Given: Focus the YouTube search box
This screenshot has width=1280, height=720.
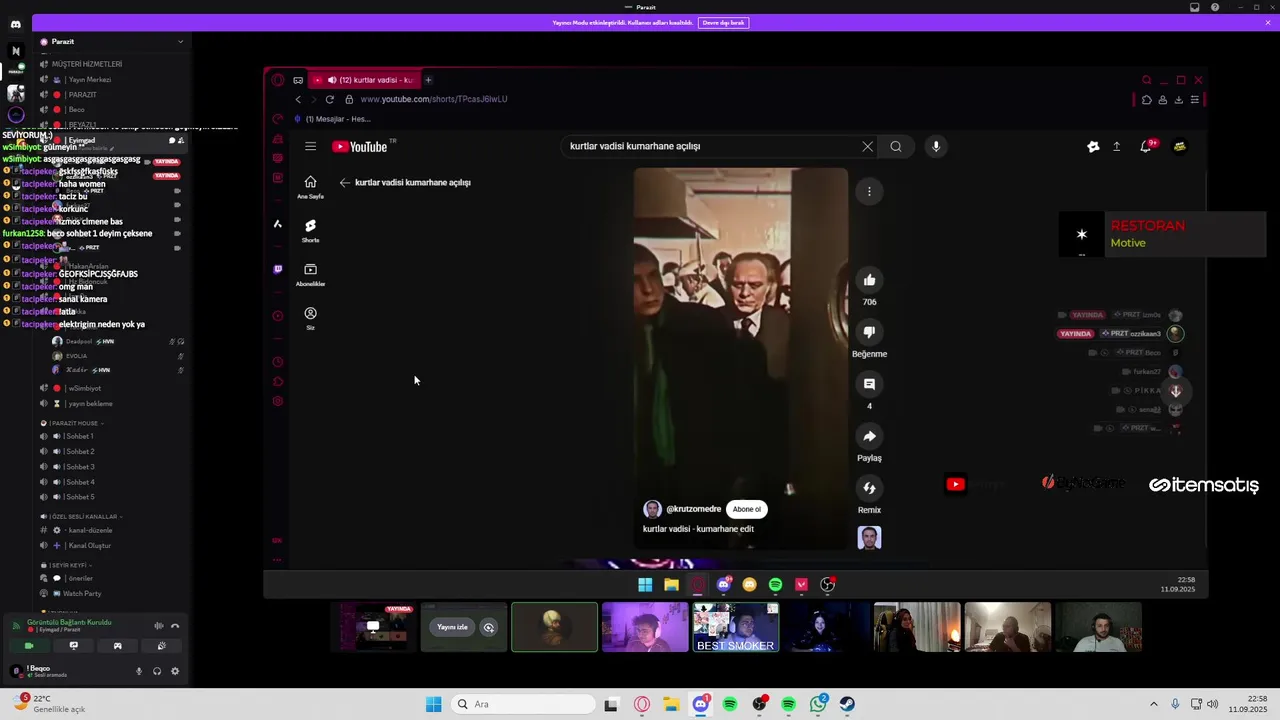Looking at the screenshot, I should 710,146.
